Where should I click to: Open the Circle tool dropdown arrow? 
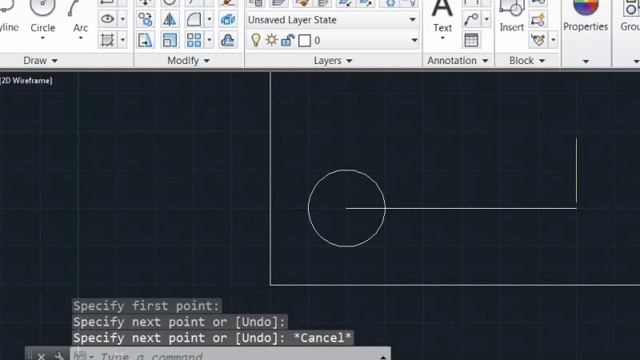(42, 38)
